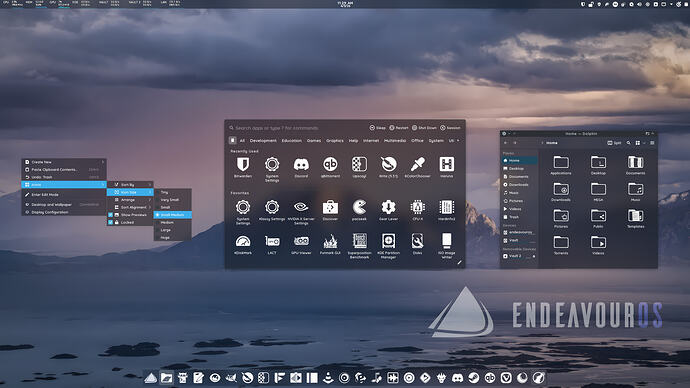690x388 pixels.
Task: Open Dolphin hamburger menu
Action: click(x=652, y=143)
